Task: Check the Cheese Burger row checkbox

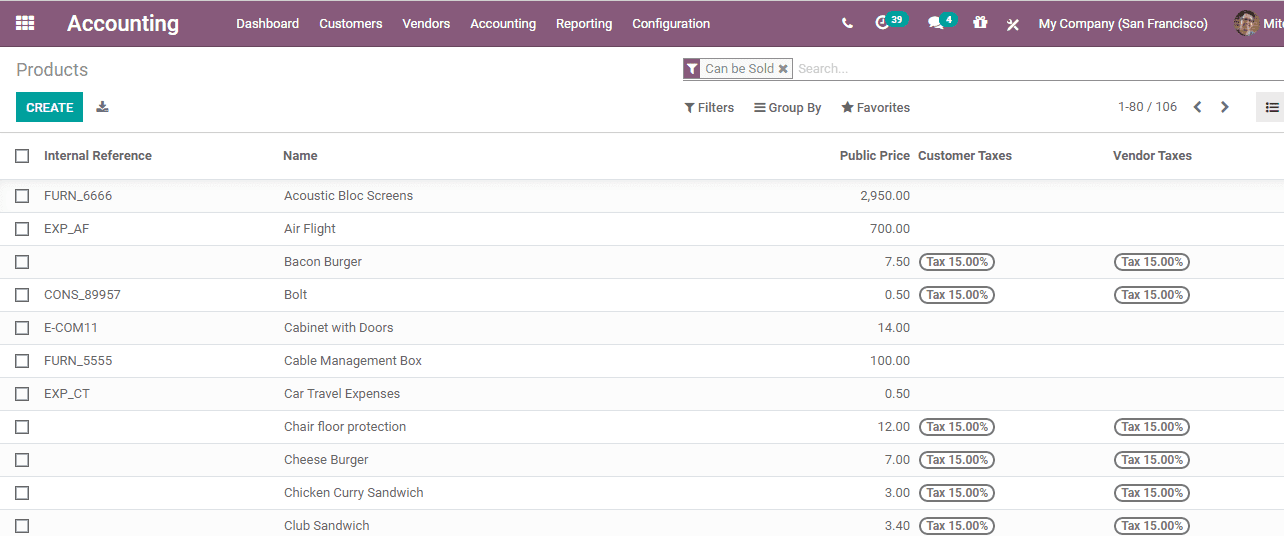Action: (x=22, y=460)
